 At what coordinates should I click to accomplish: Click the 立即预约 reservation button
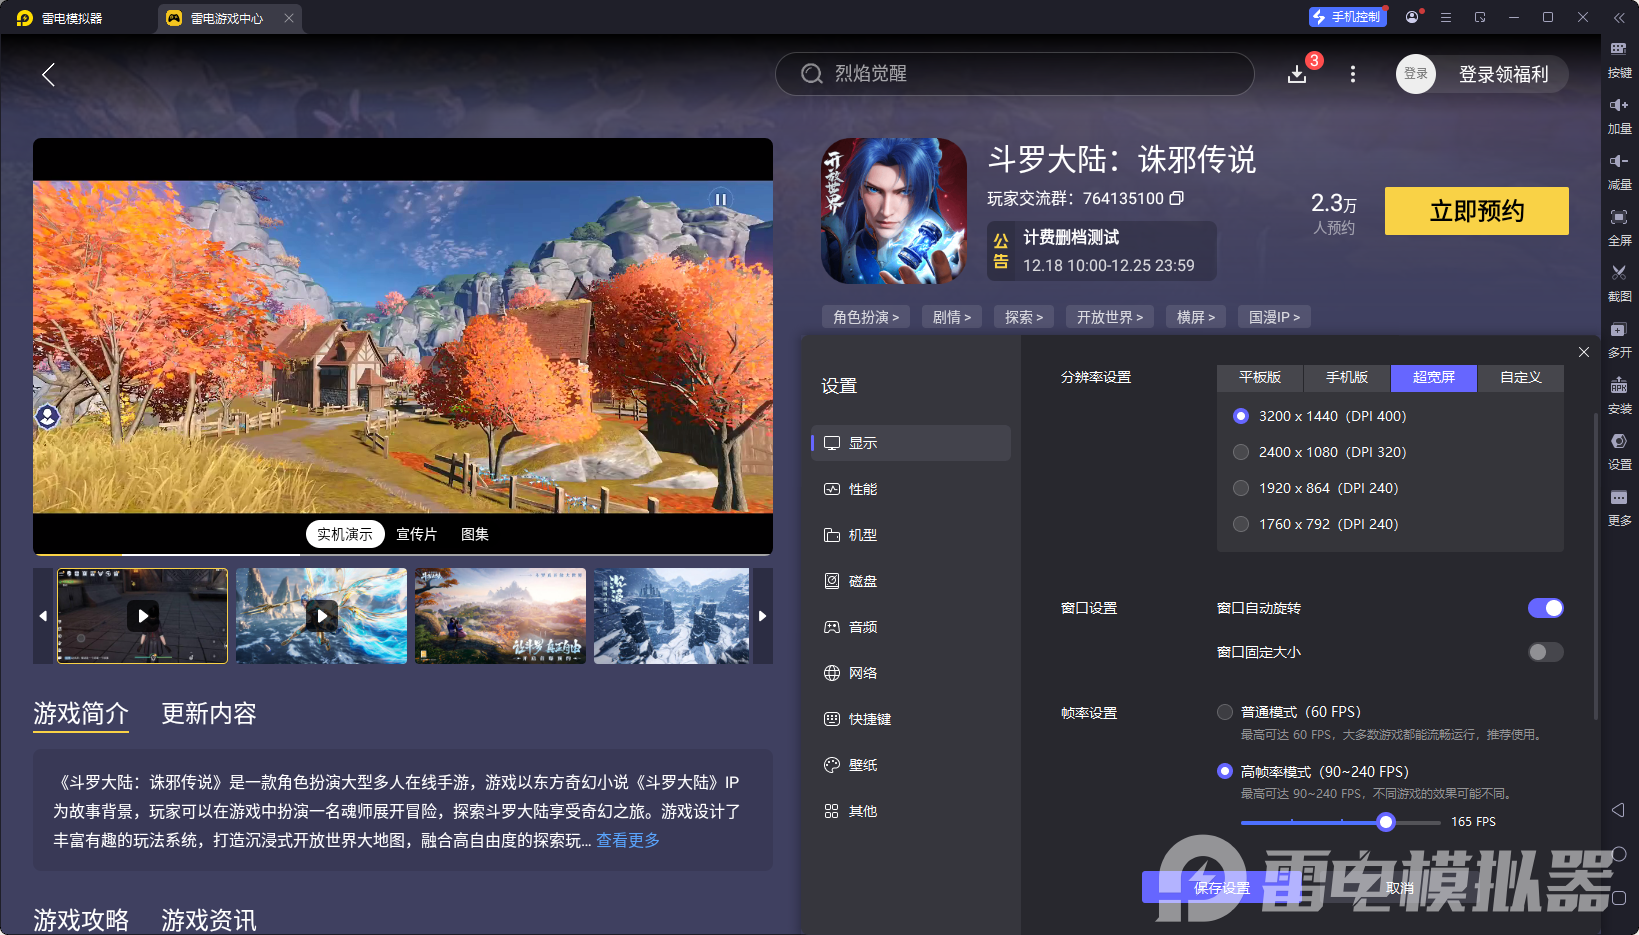[x=1475, y=211]
